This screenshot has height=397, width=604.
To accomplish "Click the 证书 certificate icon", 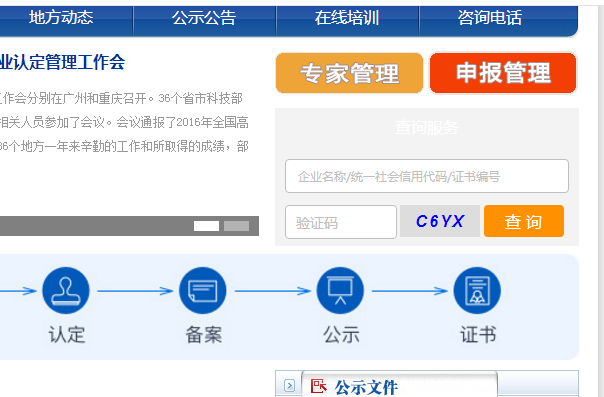I will 477,291.
